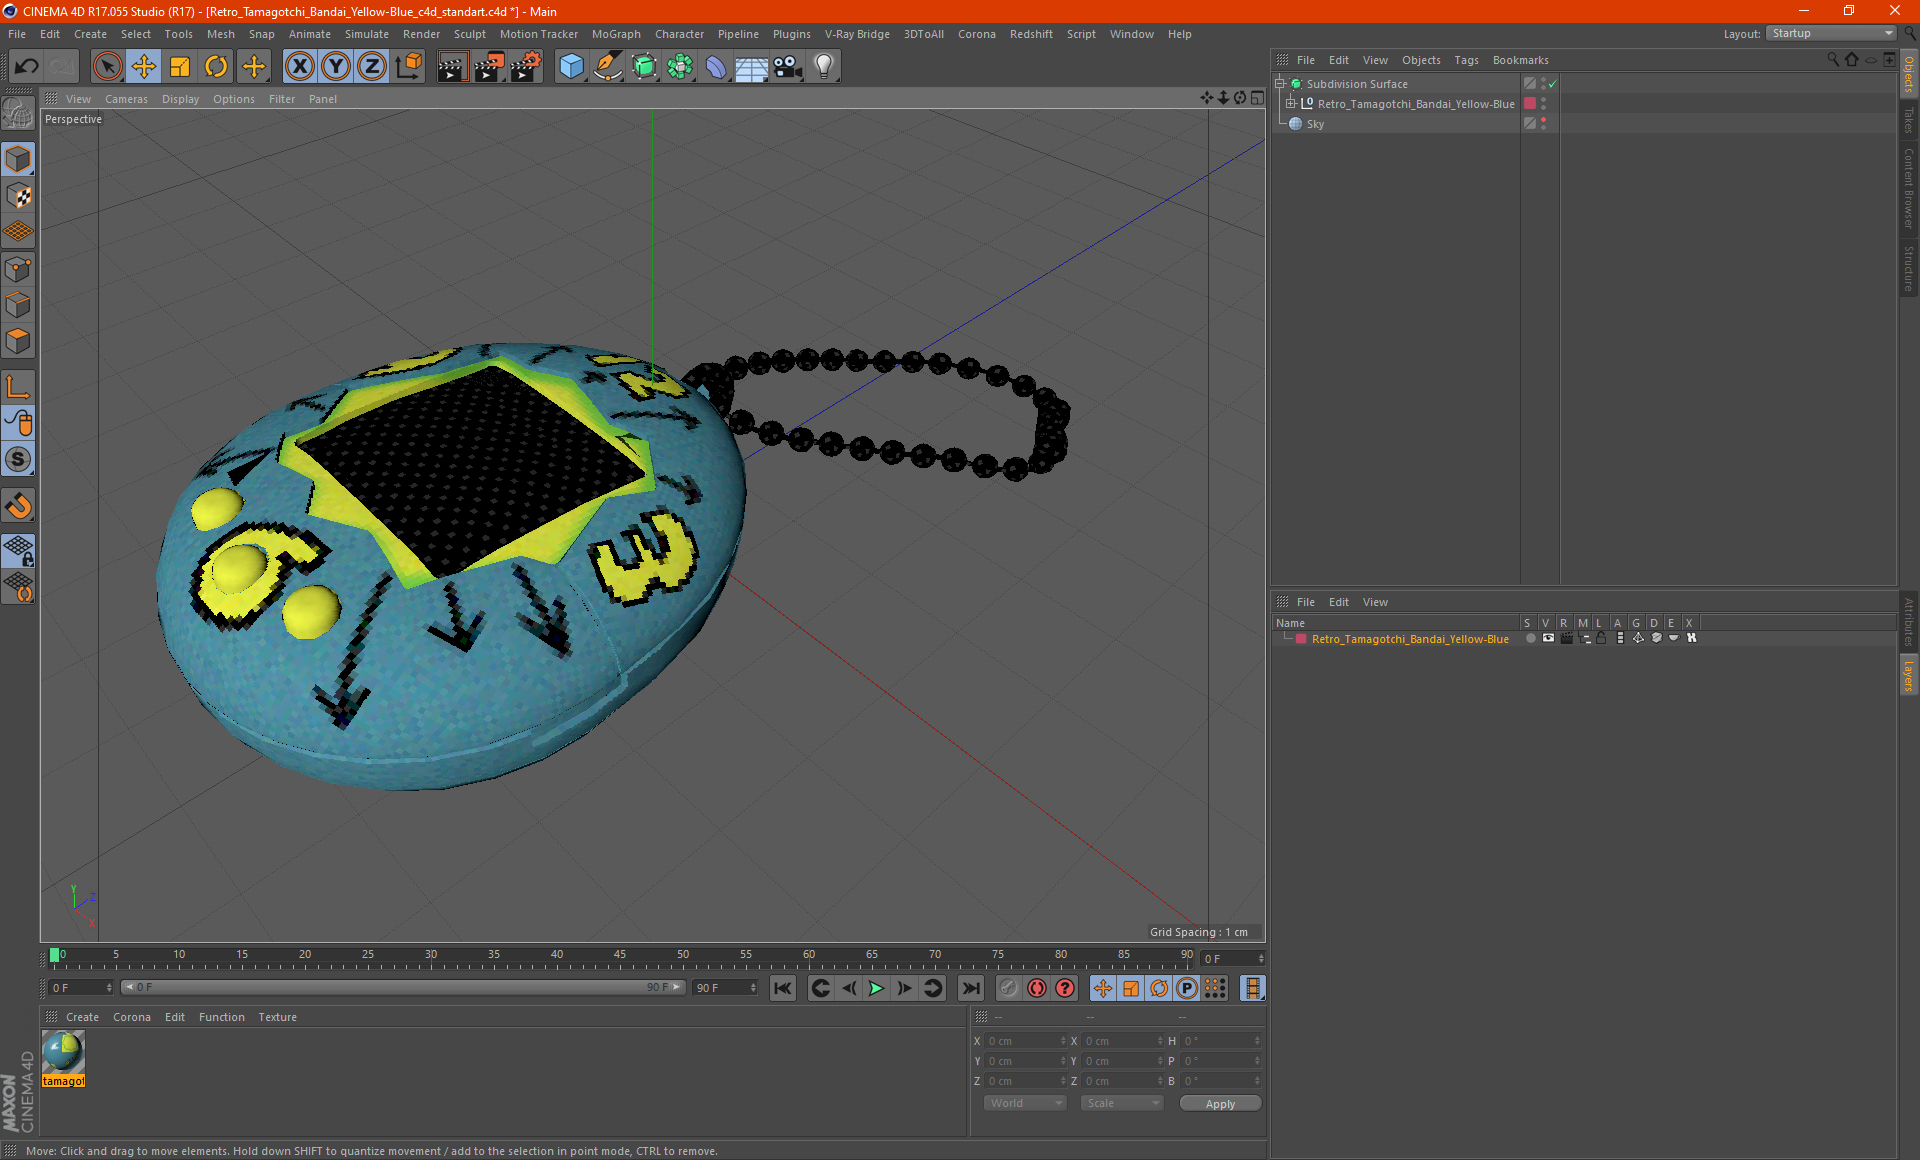This screenshot has height=1160, width=1920.
Task: Add a Cube primitive object
Action: (x=571, y=67)
